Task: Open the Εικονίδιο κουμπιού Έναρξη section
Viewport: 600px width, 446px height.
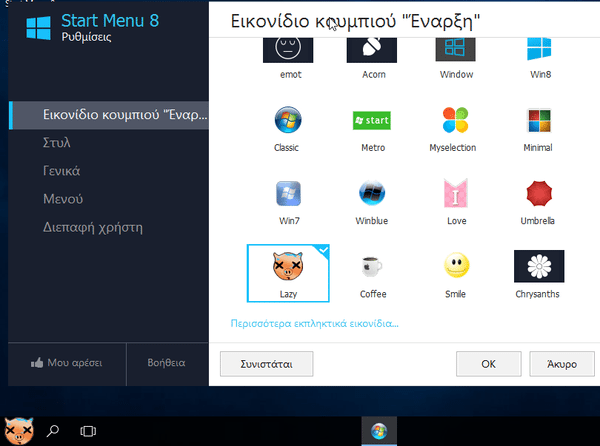Action: [x=109, y=115]
